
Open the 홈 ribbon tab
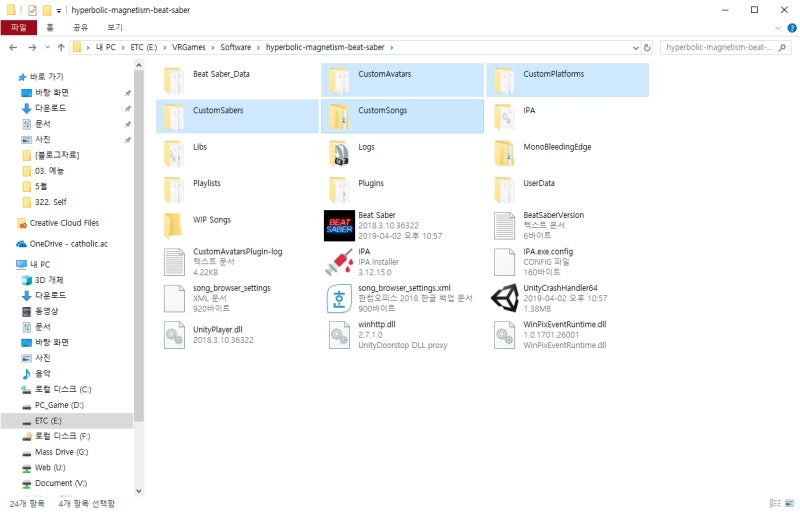(x=50, y=28)
